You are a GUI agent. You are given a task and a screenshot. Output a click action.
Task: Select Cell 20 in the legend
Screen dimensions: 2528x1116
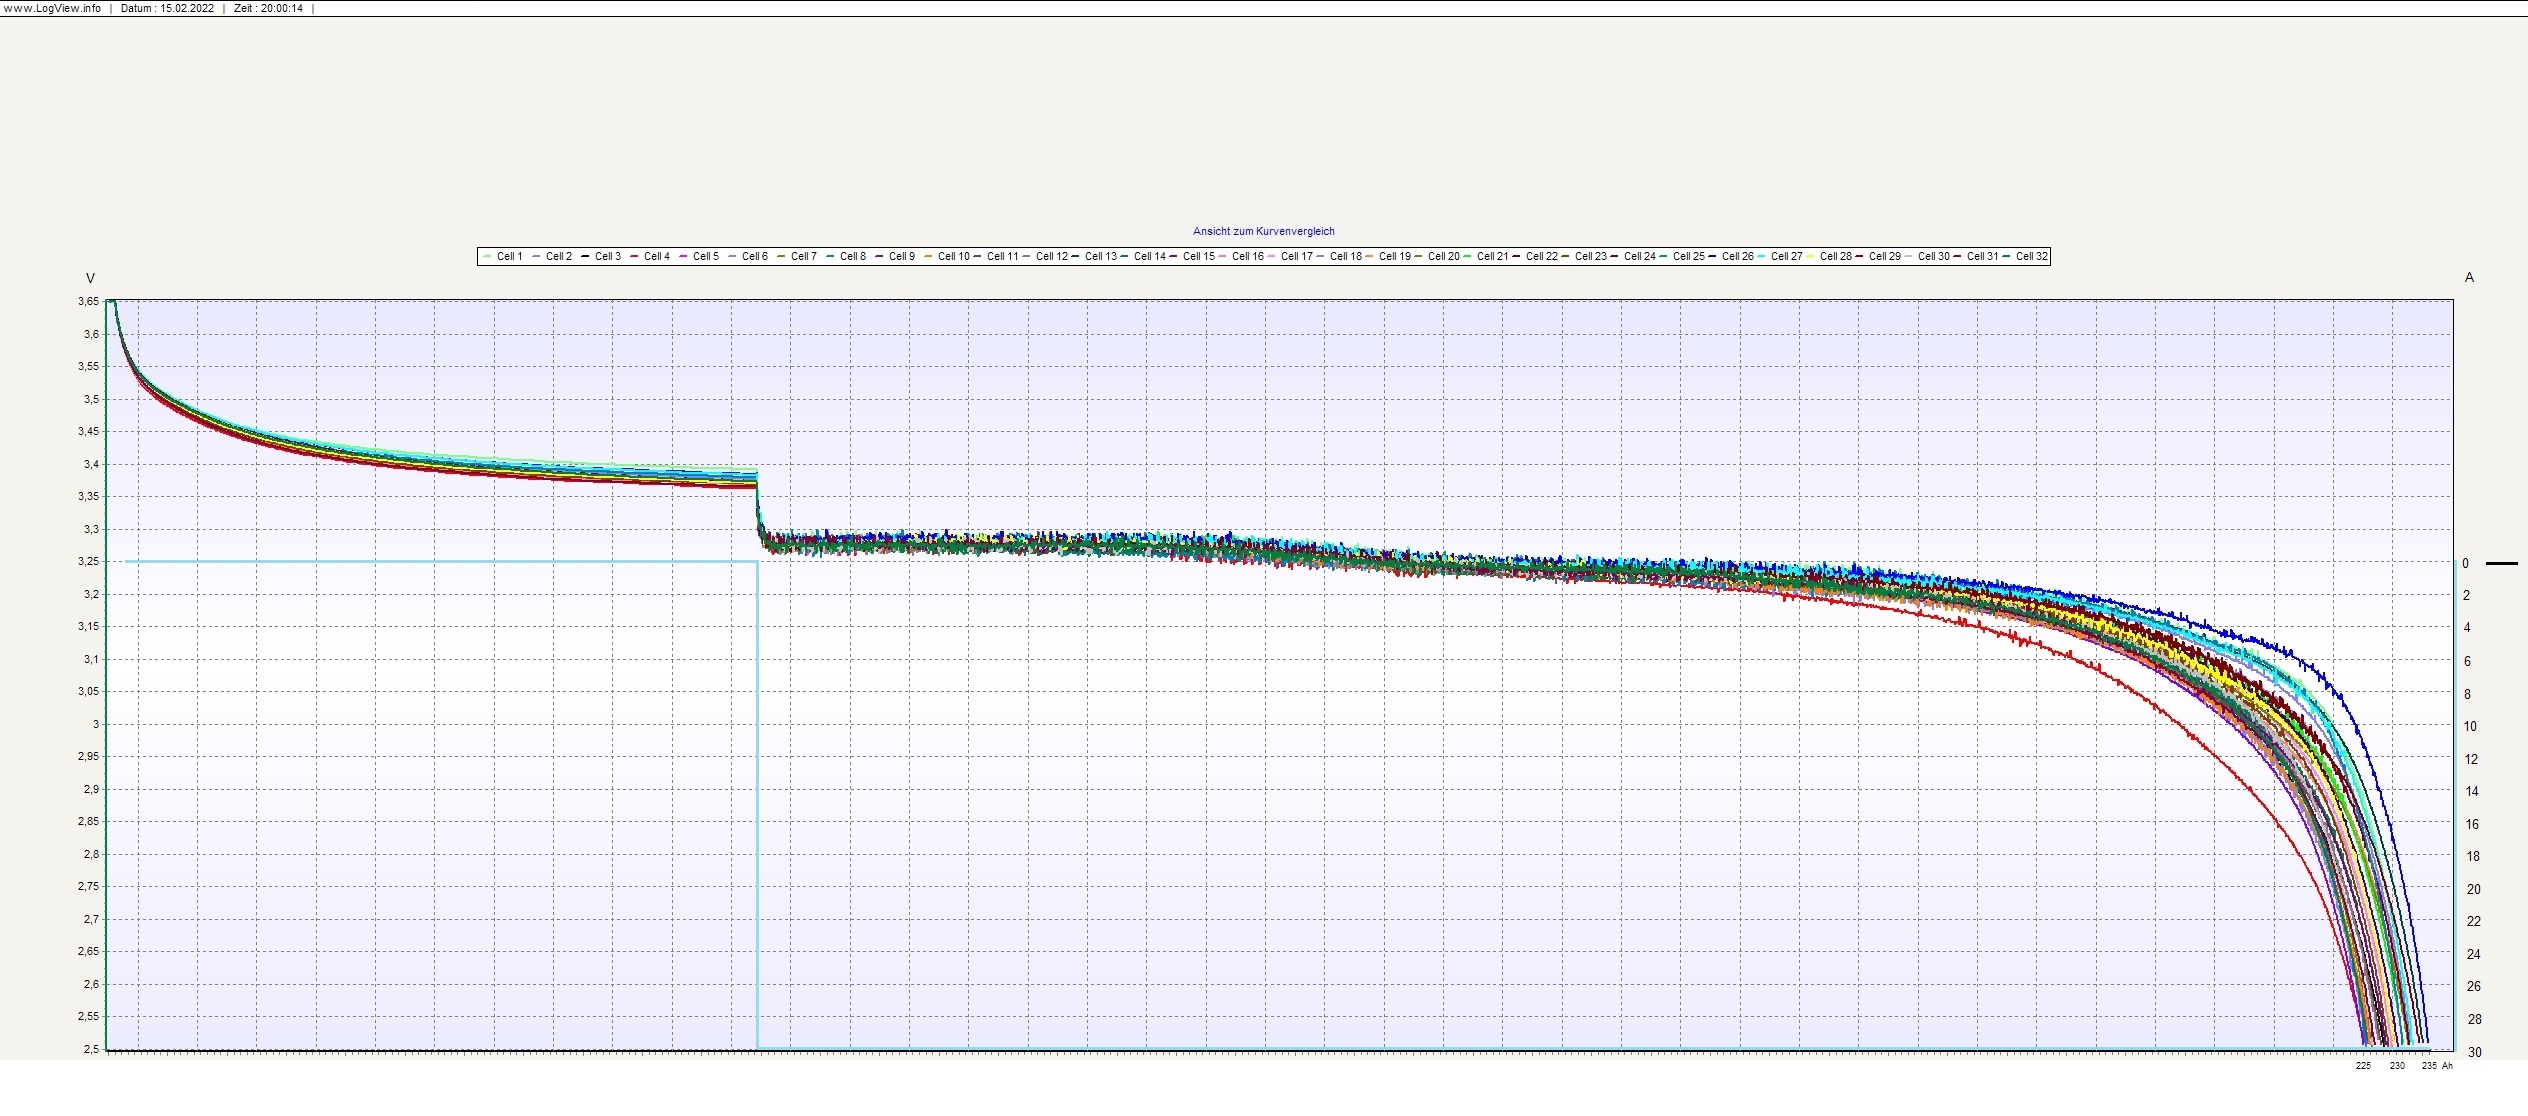1444,257
